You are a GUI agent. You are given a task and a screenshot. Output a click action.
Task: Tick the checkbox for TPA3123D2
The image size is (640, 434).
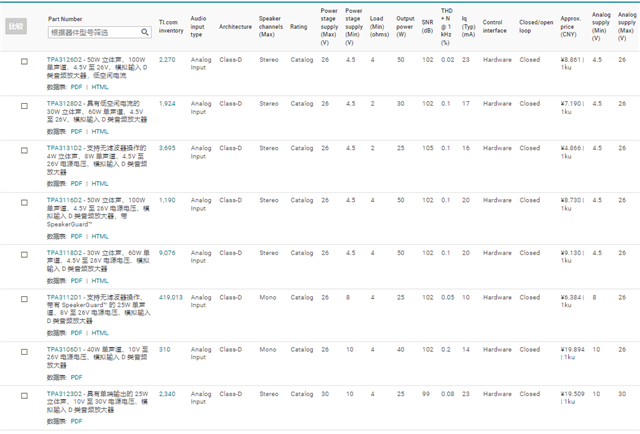tap(24, 396)
